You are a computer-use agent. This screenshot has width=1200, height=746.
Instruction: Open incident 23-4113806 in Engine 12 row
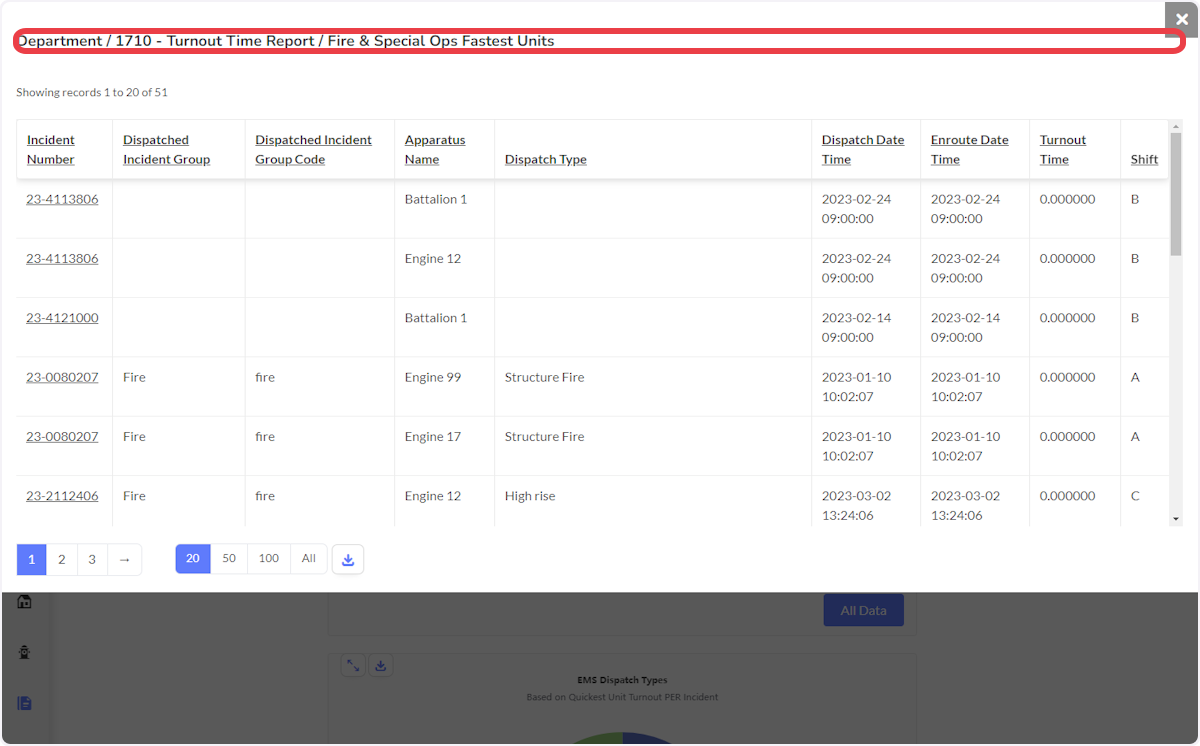click(x=62, y=258)
